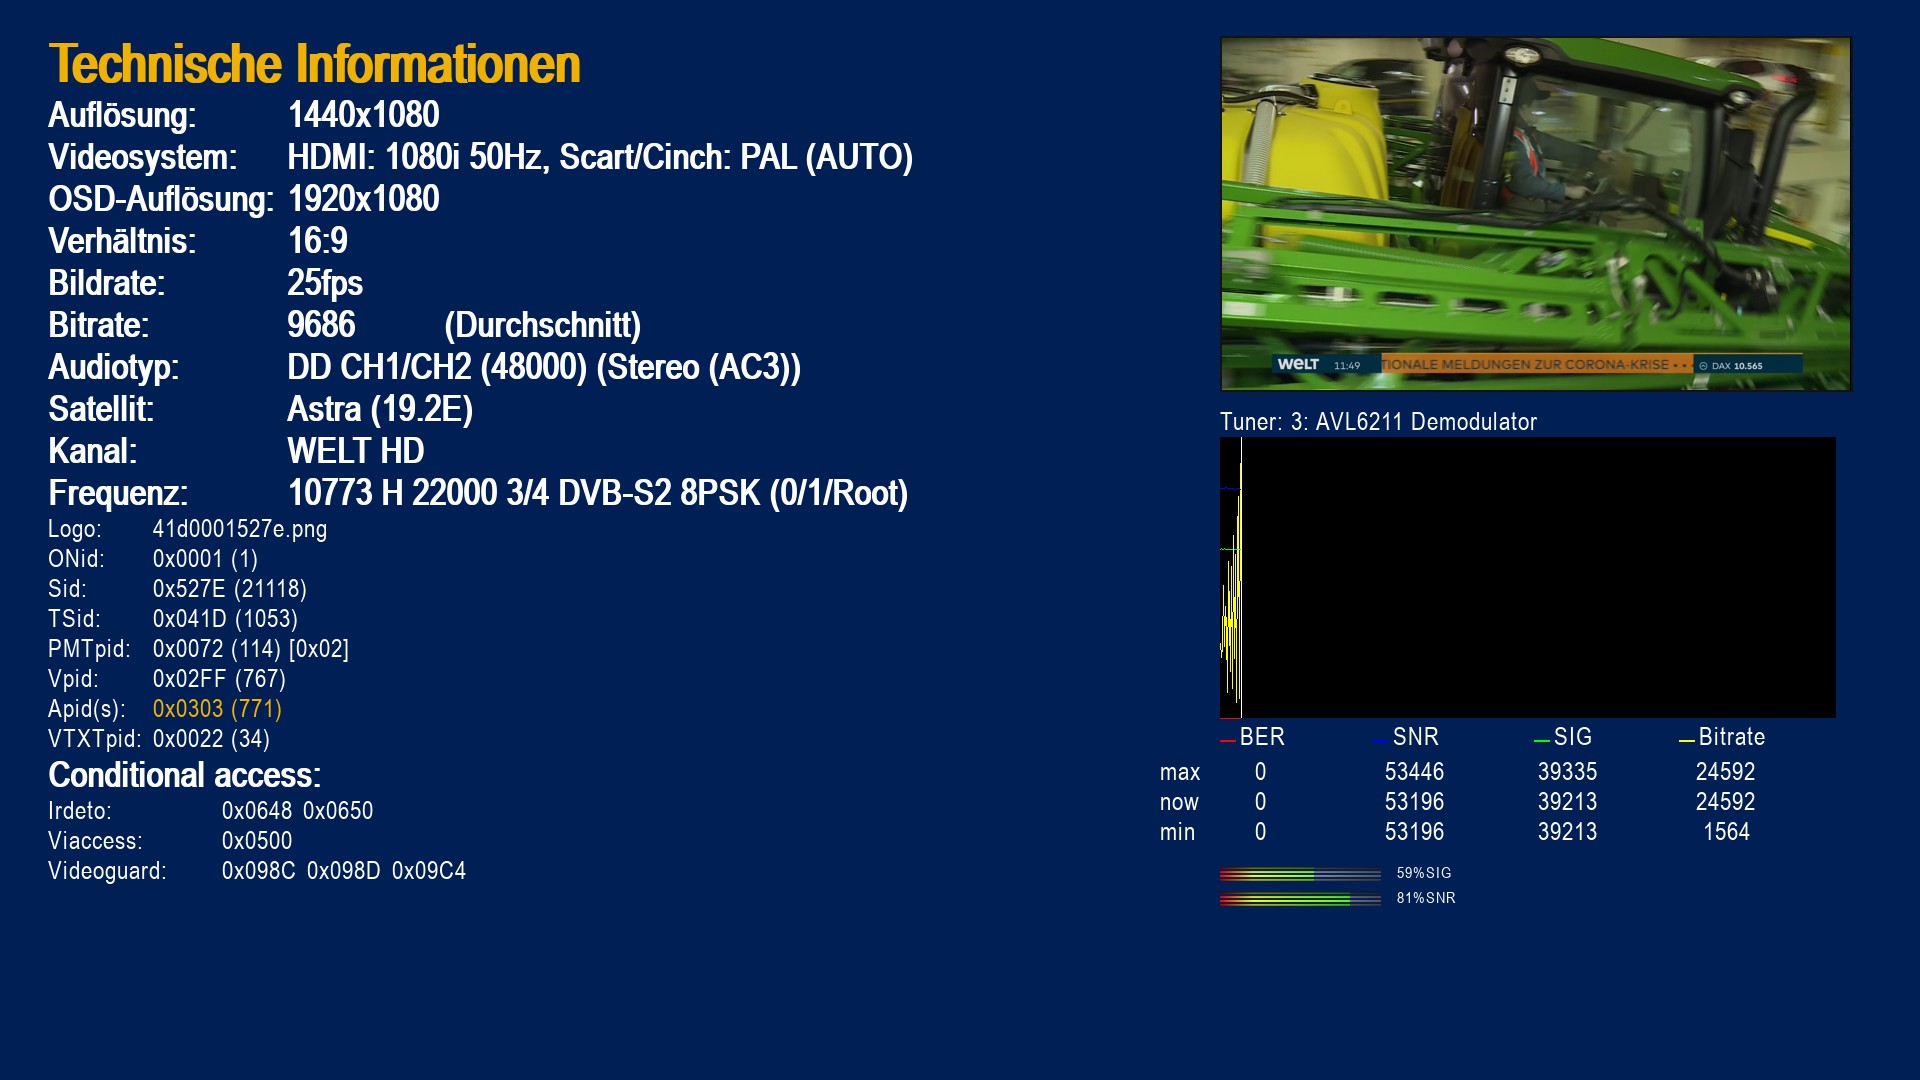Click the WELT HD channel name

point(355,451)
